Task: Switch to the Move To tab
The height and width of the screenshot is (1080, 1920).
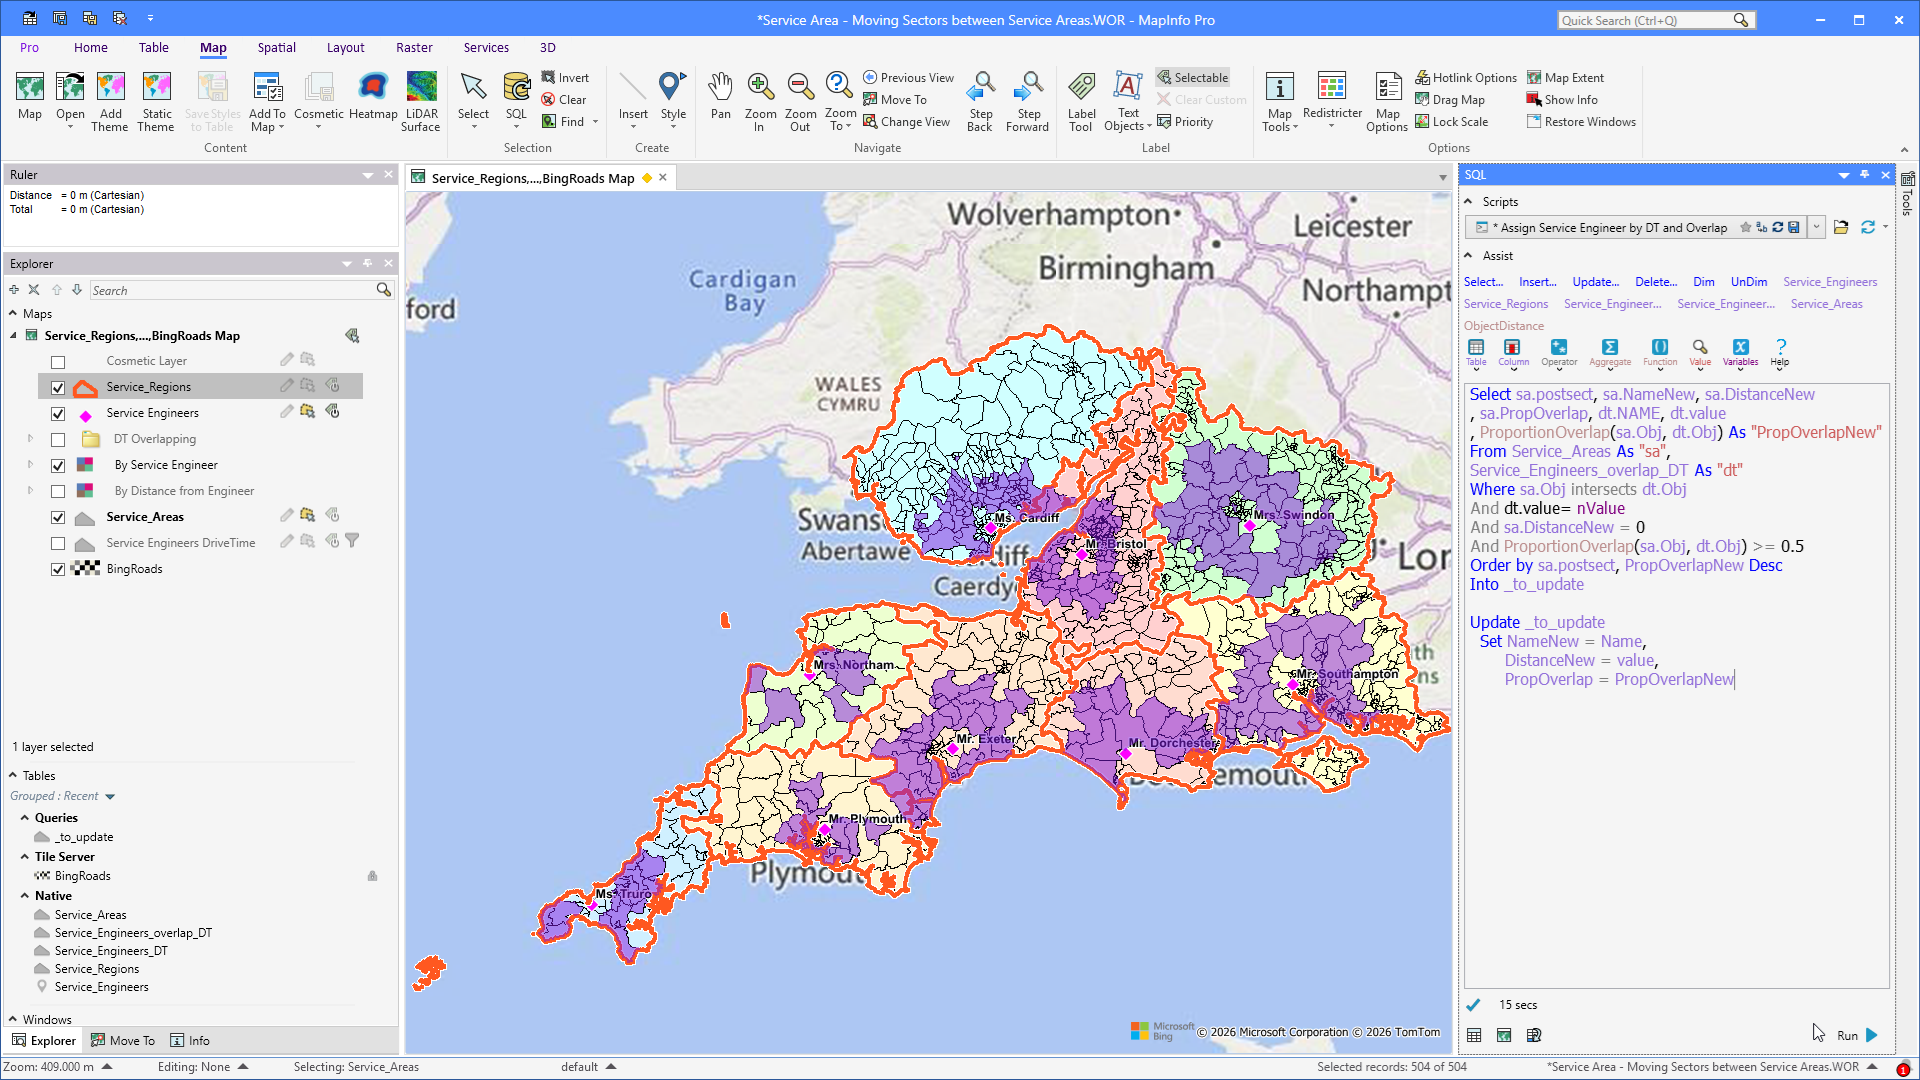Action: click(x=123, y=1041)
